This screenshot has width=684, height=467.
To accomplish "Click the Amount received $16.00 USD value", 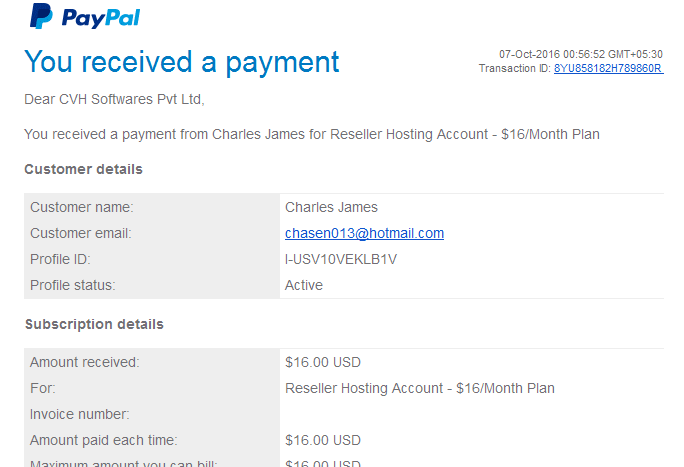I will pos(323,362).
